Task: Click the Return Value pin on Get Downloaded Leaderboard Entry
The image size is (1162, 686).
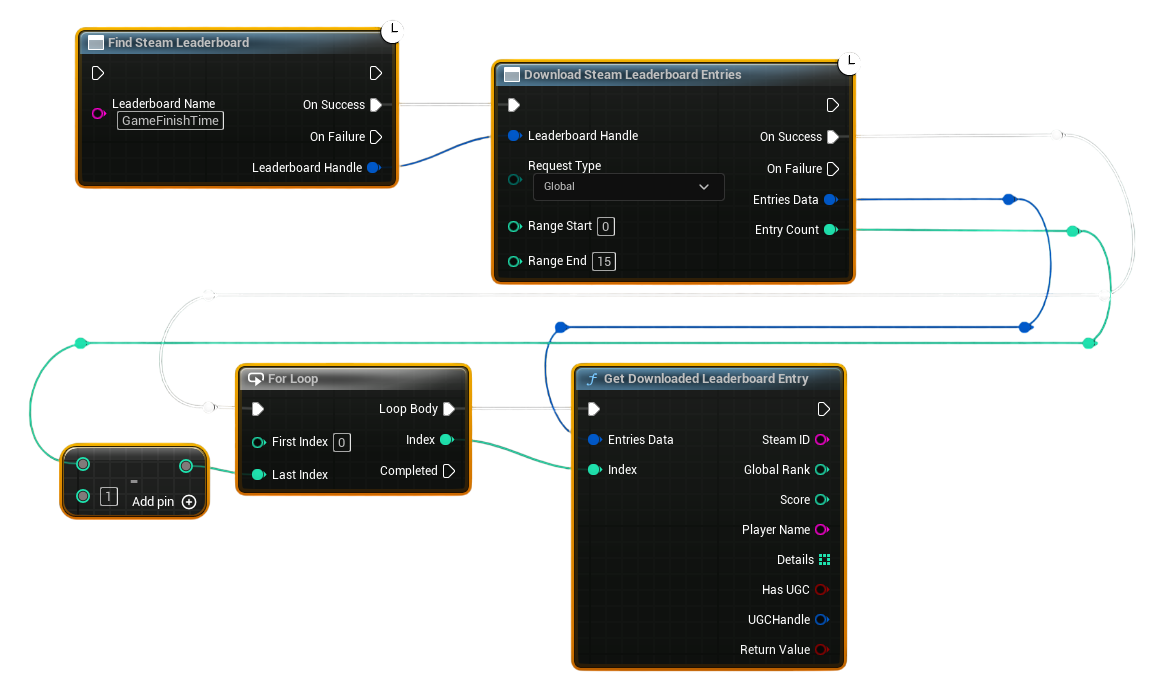Action: pos(822,649)
